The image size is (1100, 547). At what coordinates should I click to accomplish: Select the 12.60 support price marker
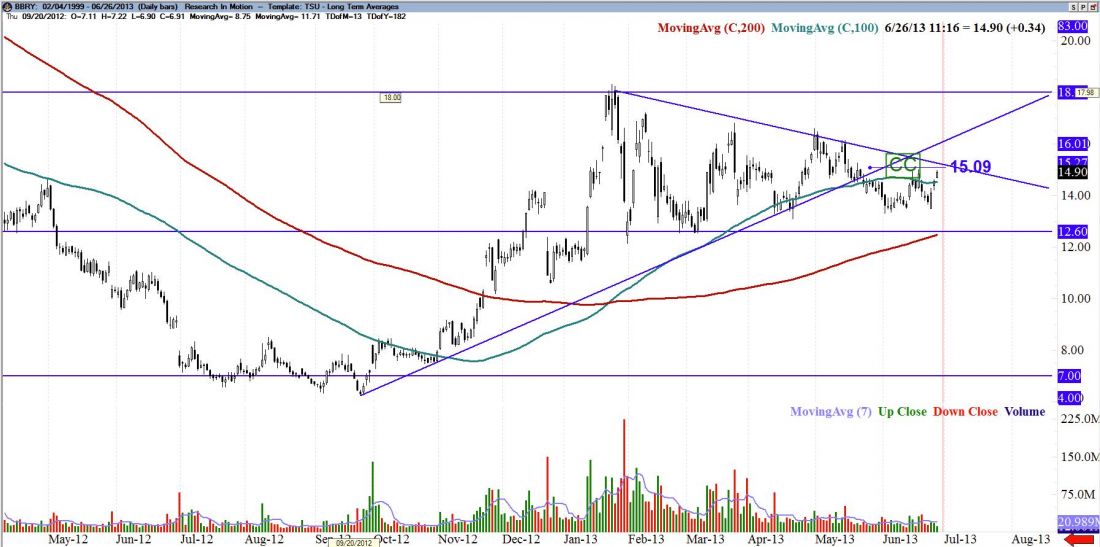(1071, 232)
